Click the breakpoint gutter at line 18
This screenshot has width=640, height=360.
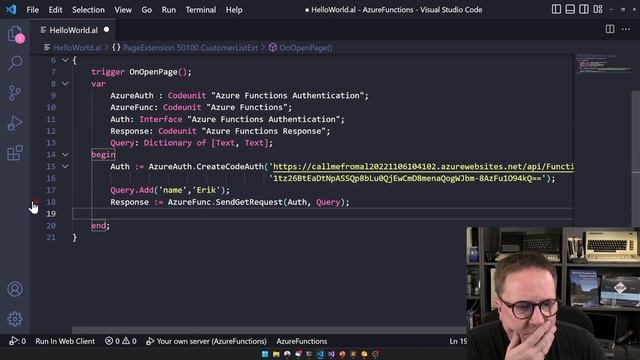(x=36, y=202)
